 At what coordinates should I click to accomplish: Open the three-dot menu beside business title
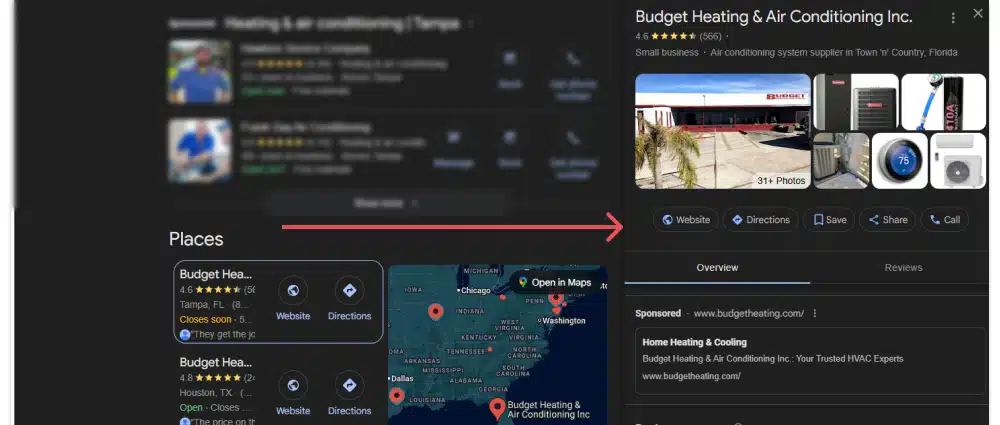coord(952,17)
